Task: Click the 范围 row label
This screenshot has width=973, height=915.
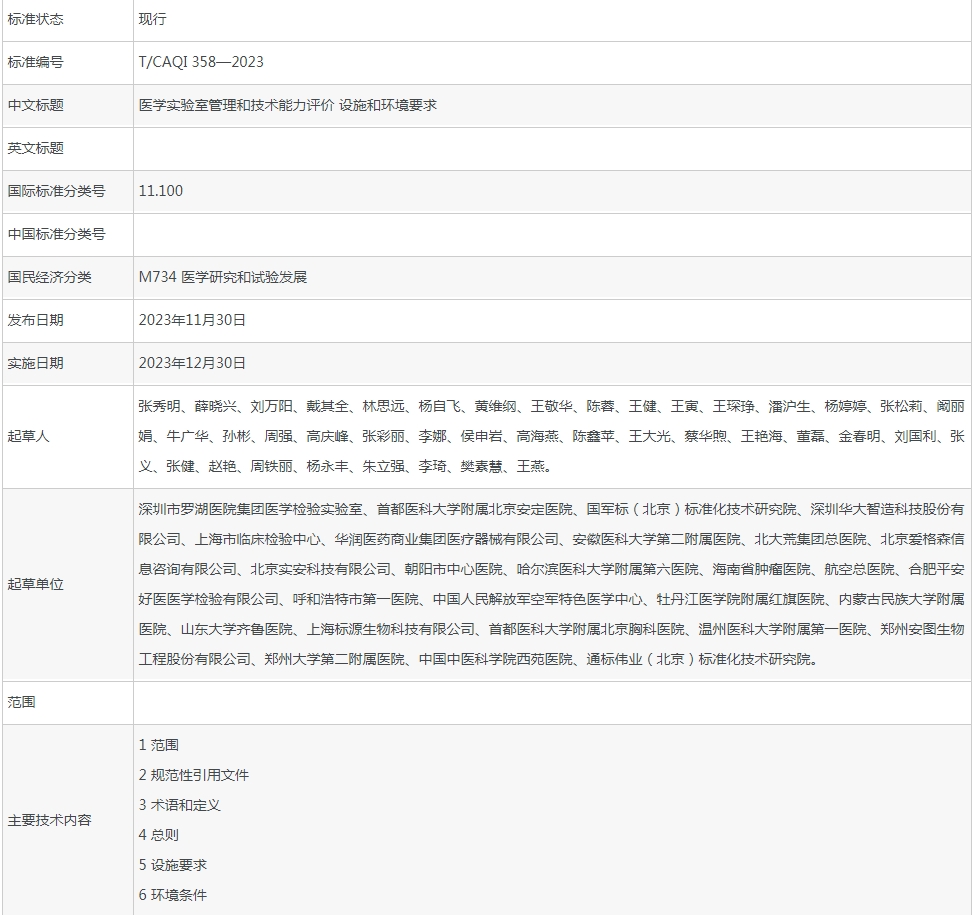Action: click(x=21, y=702)
